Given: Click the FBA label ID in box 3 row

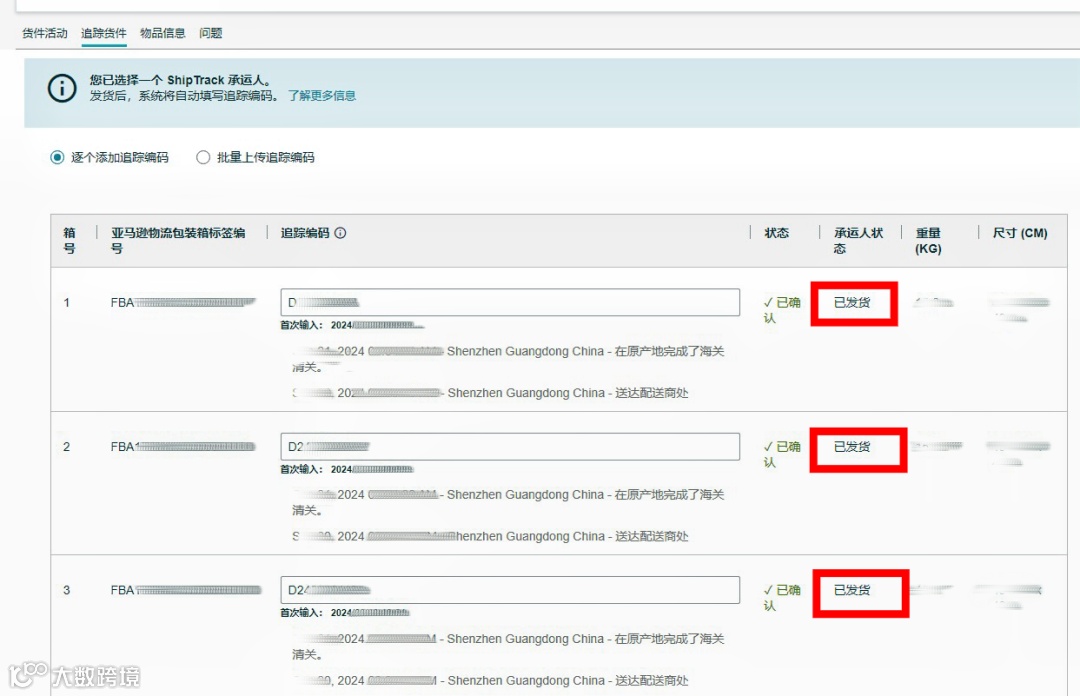Looking at the screenshot, I should coord(186,590).
